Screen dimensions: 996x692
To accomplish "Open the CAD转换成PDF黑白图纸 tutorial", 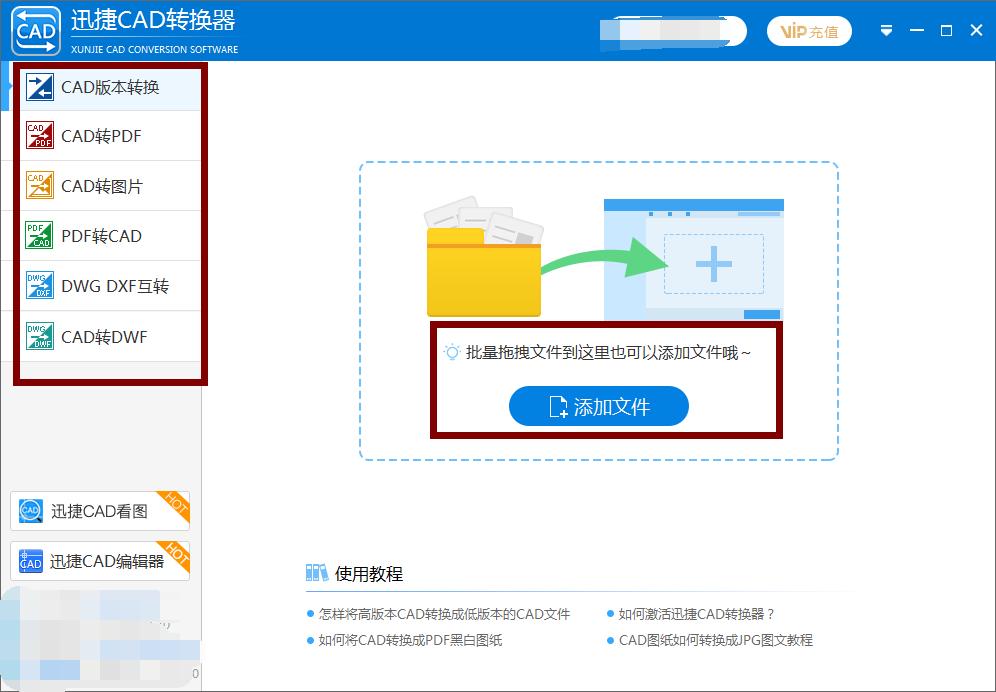I will [x=413, y=640].
